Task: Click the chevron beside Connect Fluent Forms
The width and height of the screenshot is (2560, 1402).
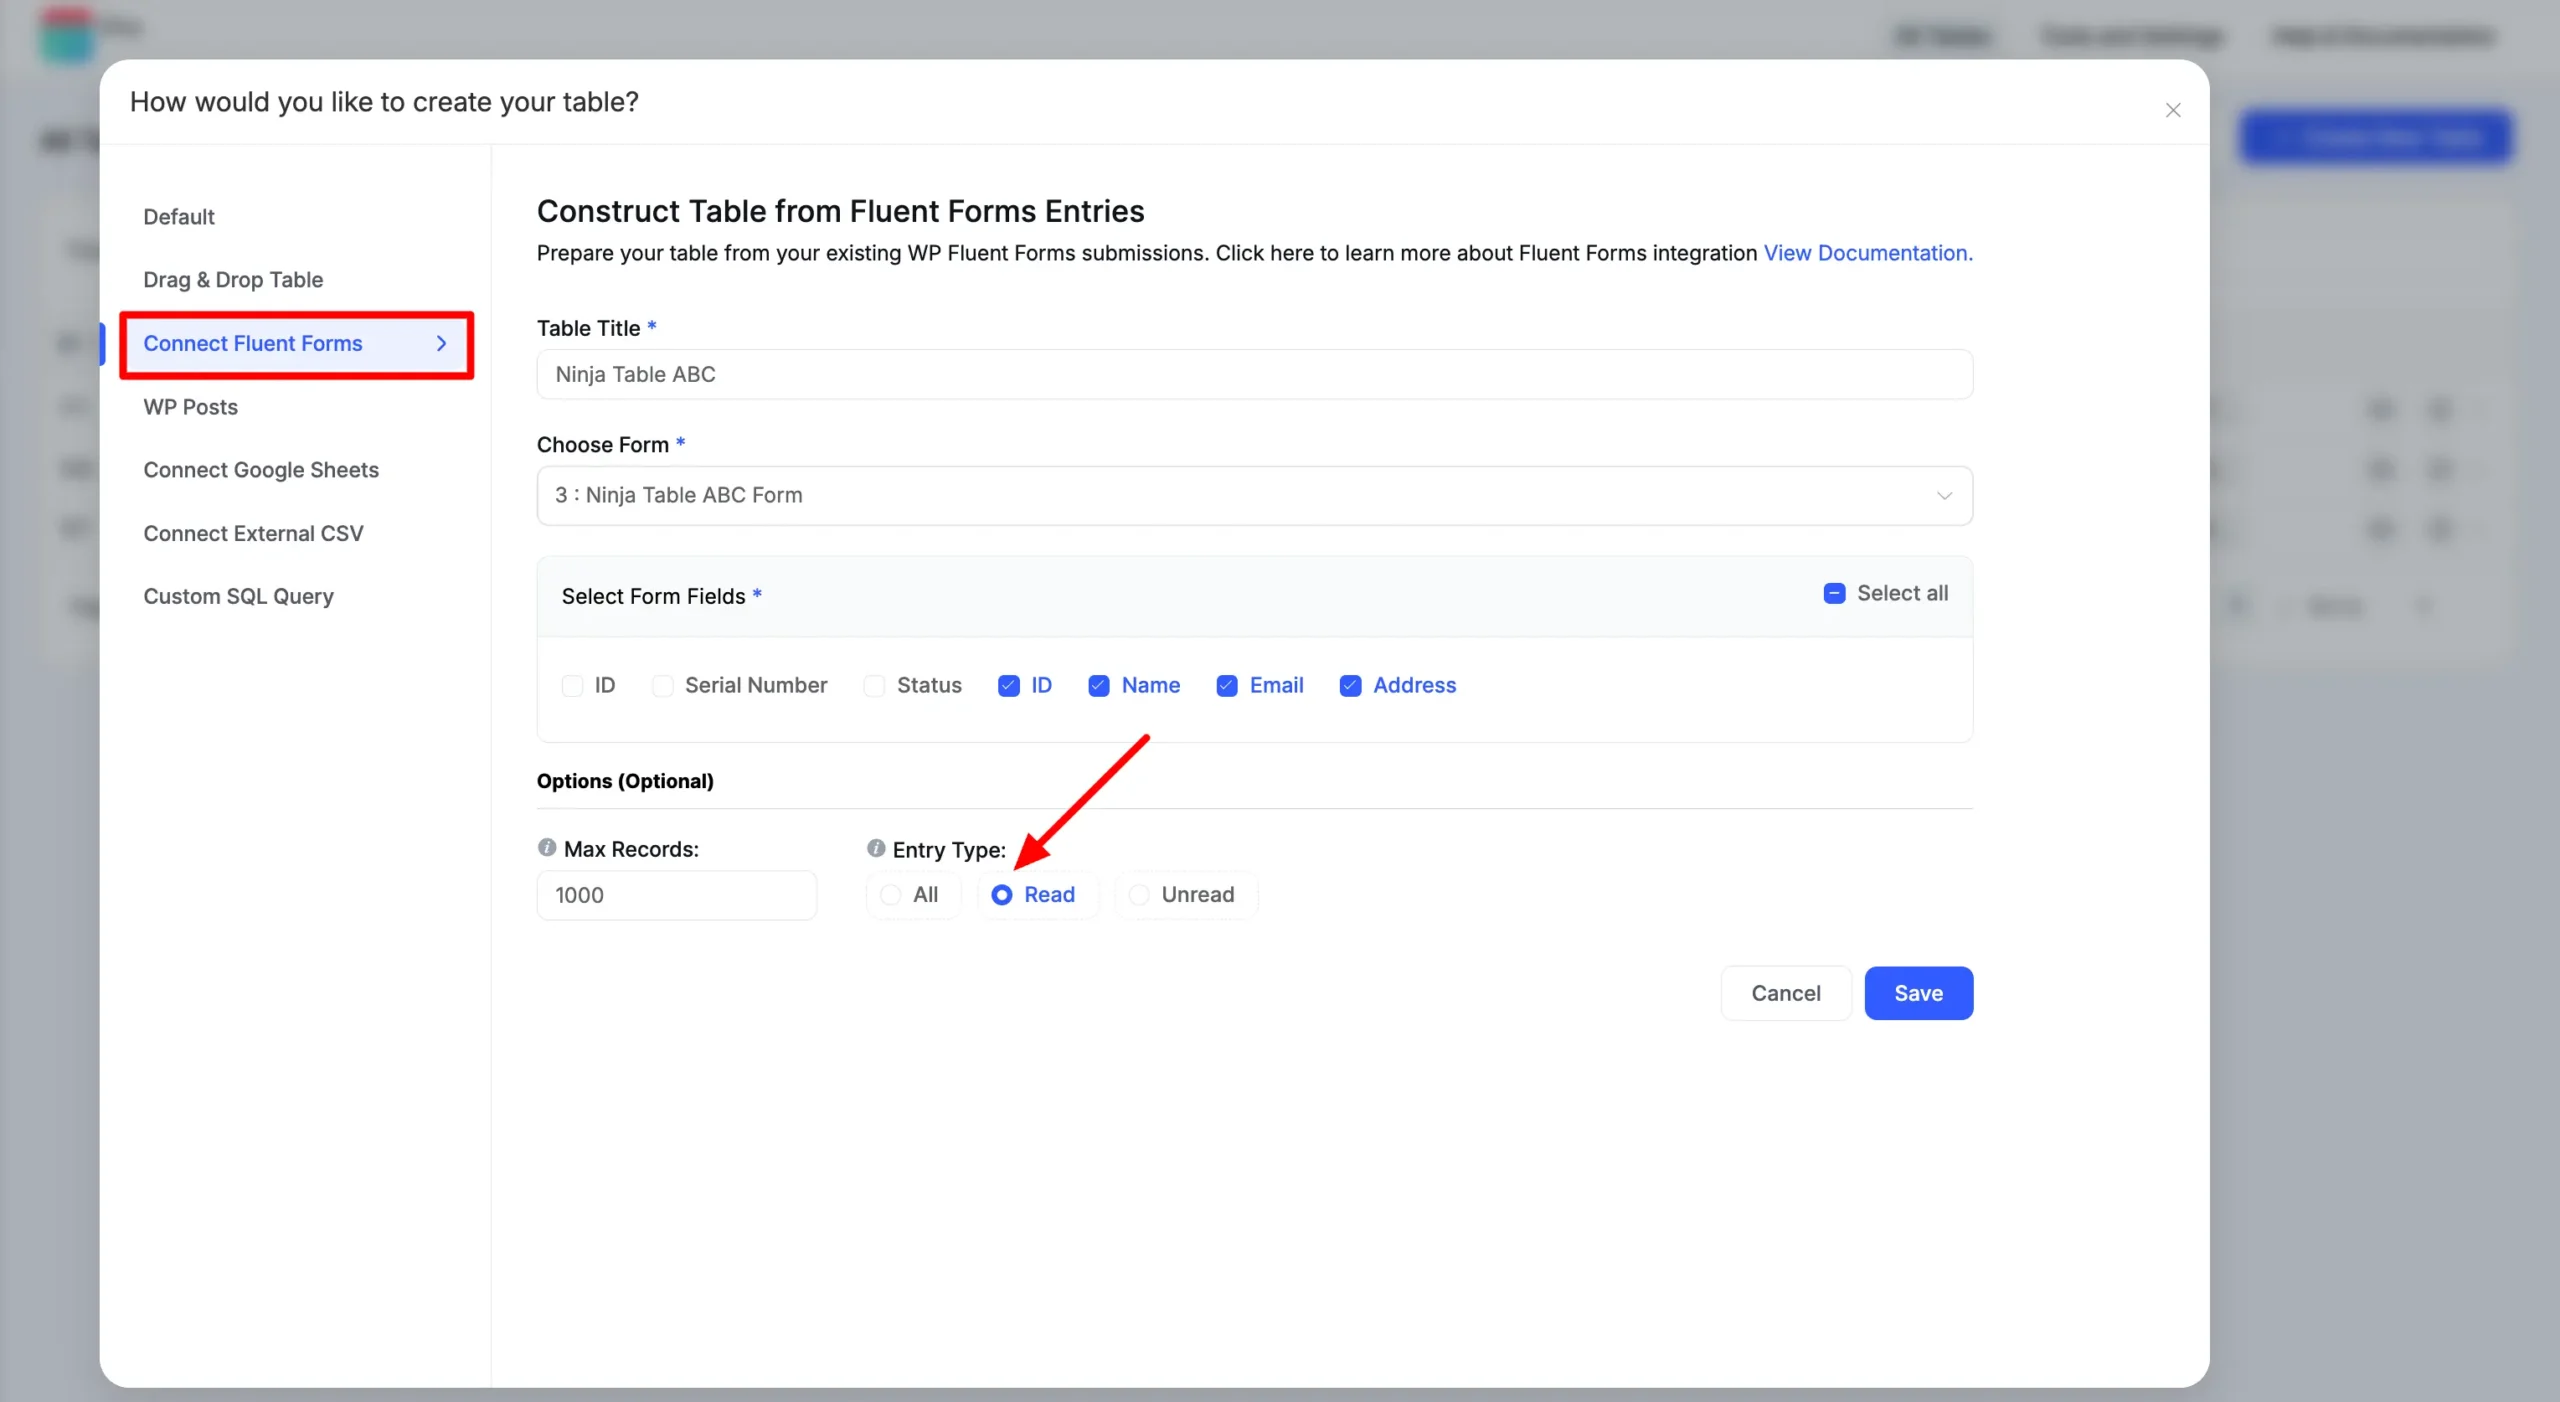Action: 442,343
